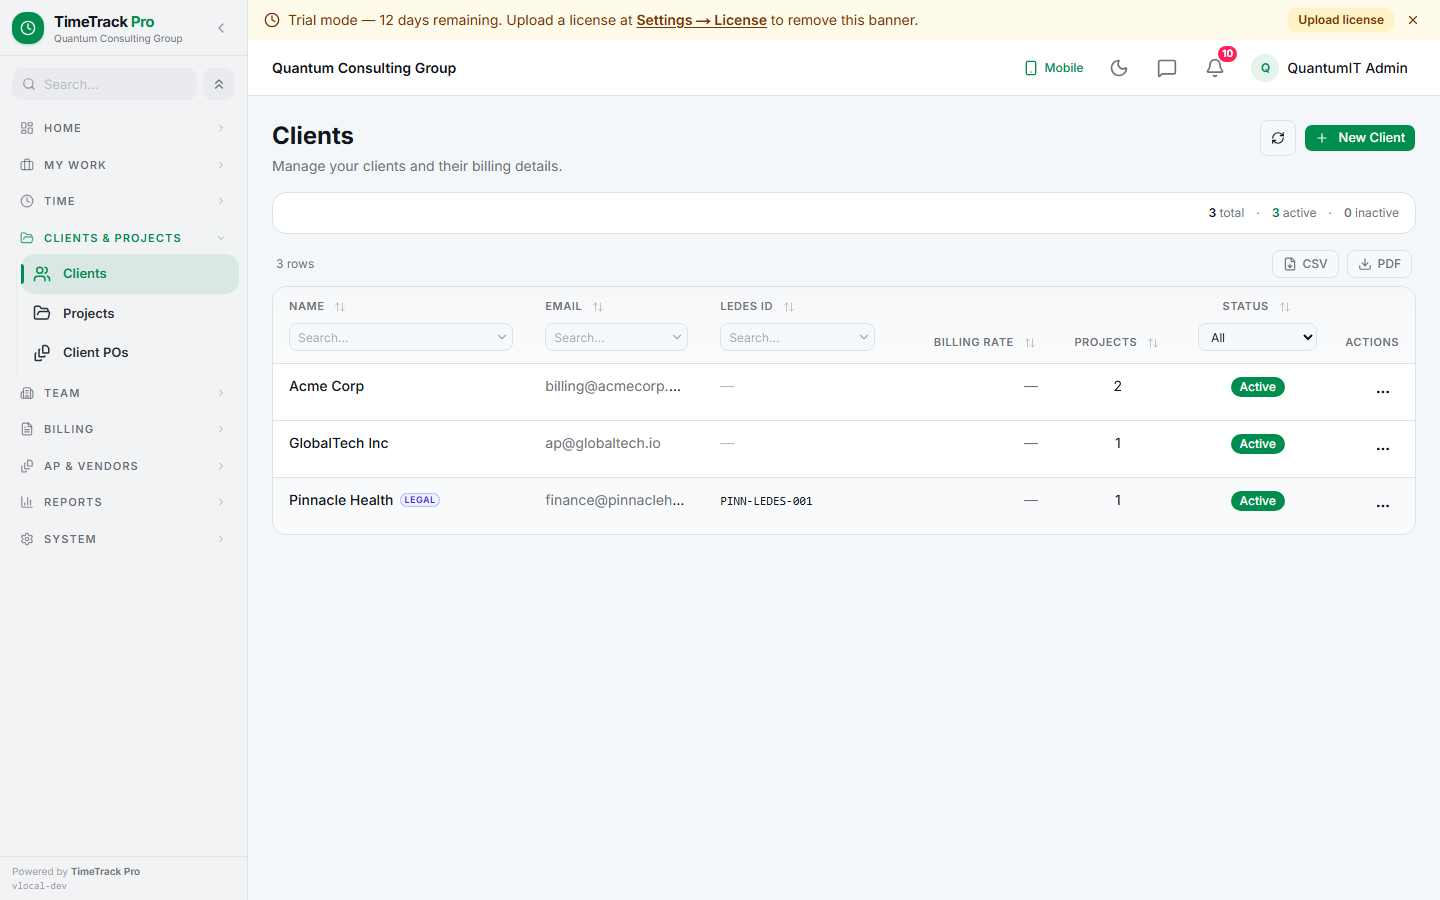Screen dimensions: 1440x900
Task: Click the ap@globaltech.io email cell
Action: (x=603, y=443)
